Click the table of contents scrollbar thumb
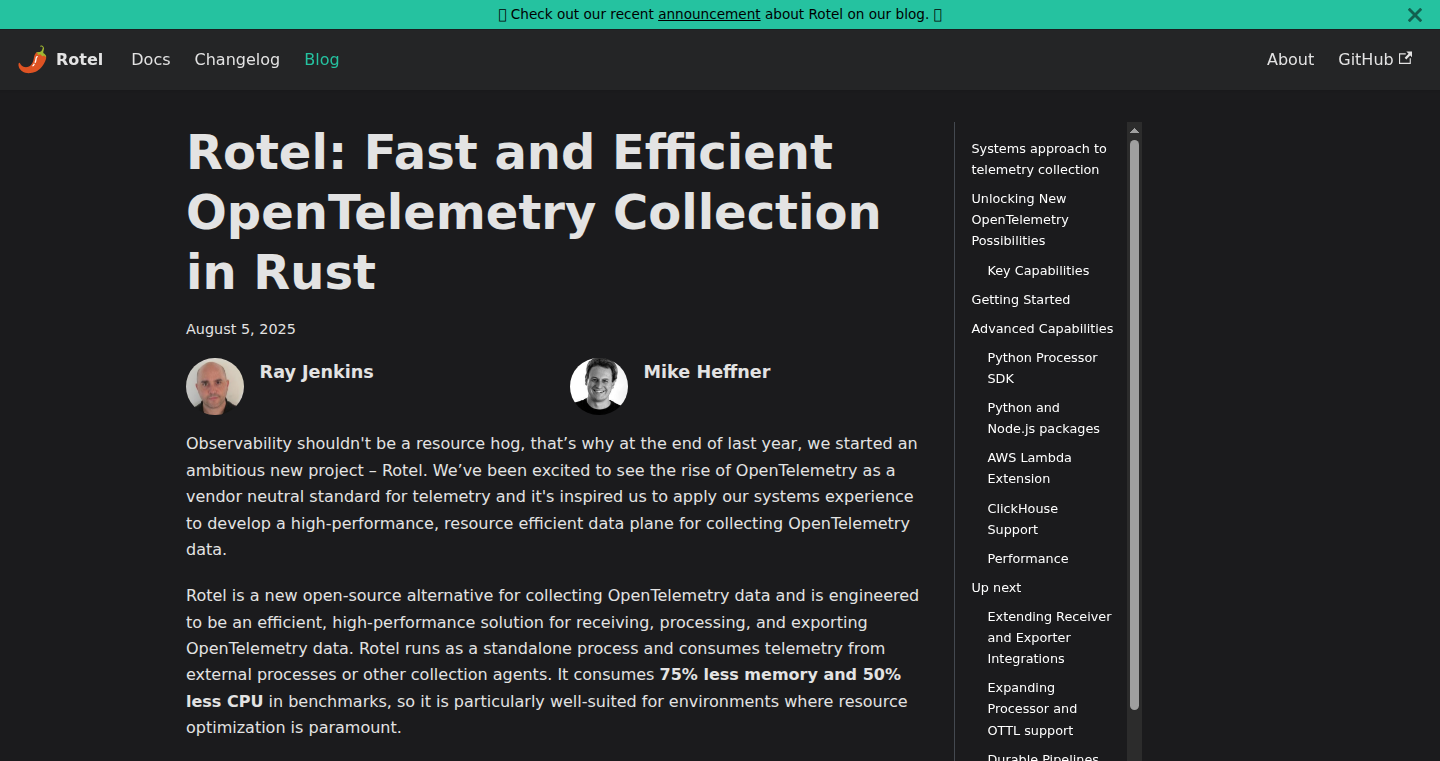 point(1134,425)
